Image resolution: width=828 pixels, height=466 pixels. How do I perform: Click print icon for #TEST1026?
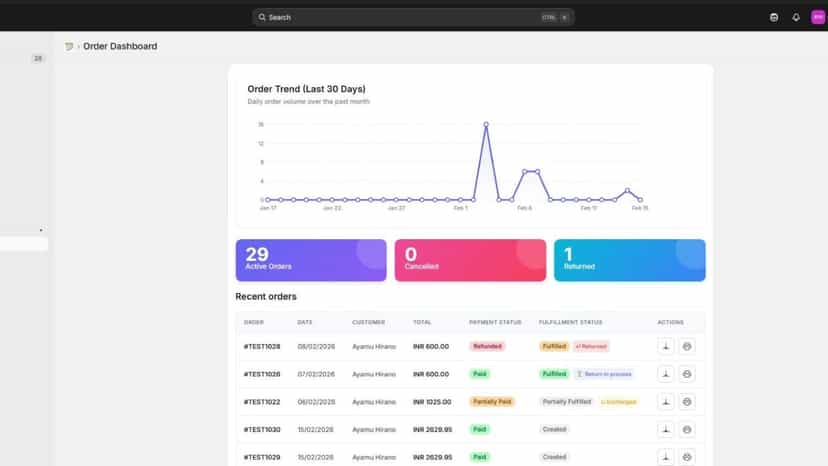(686, 374)
